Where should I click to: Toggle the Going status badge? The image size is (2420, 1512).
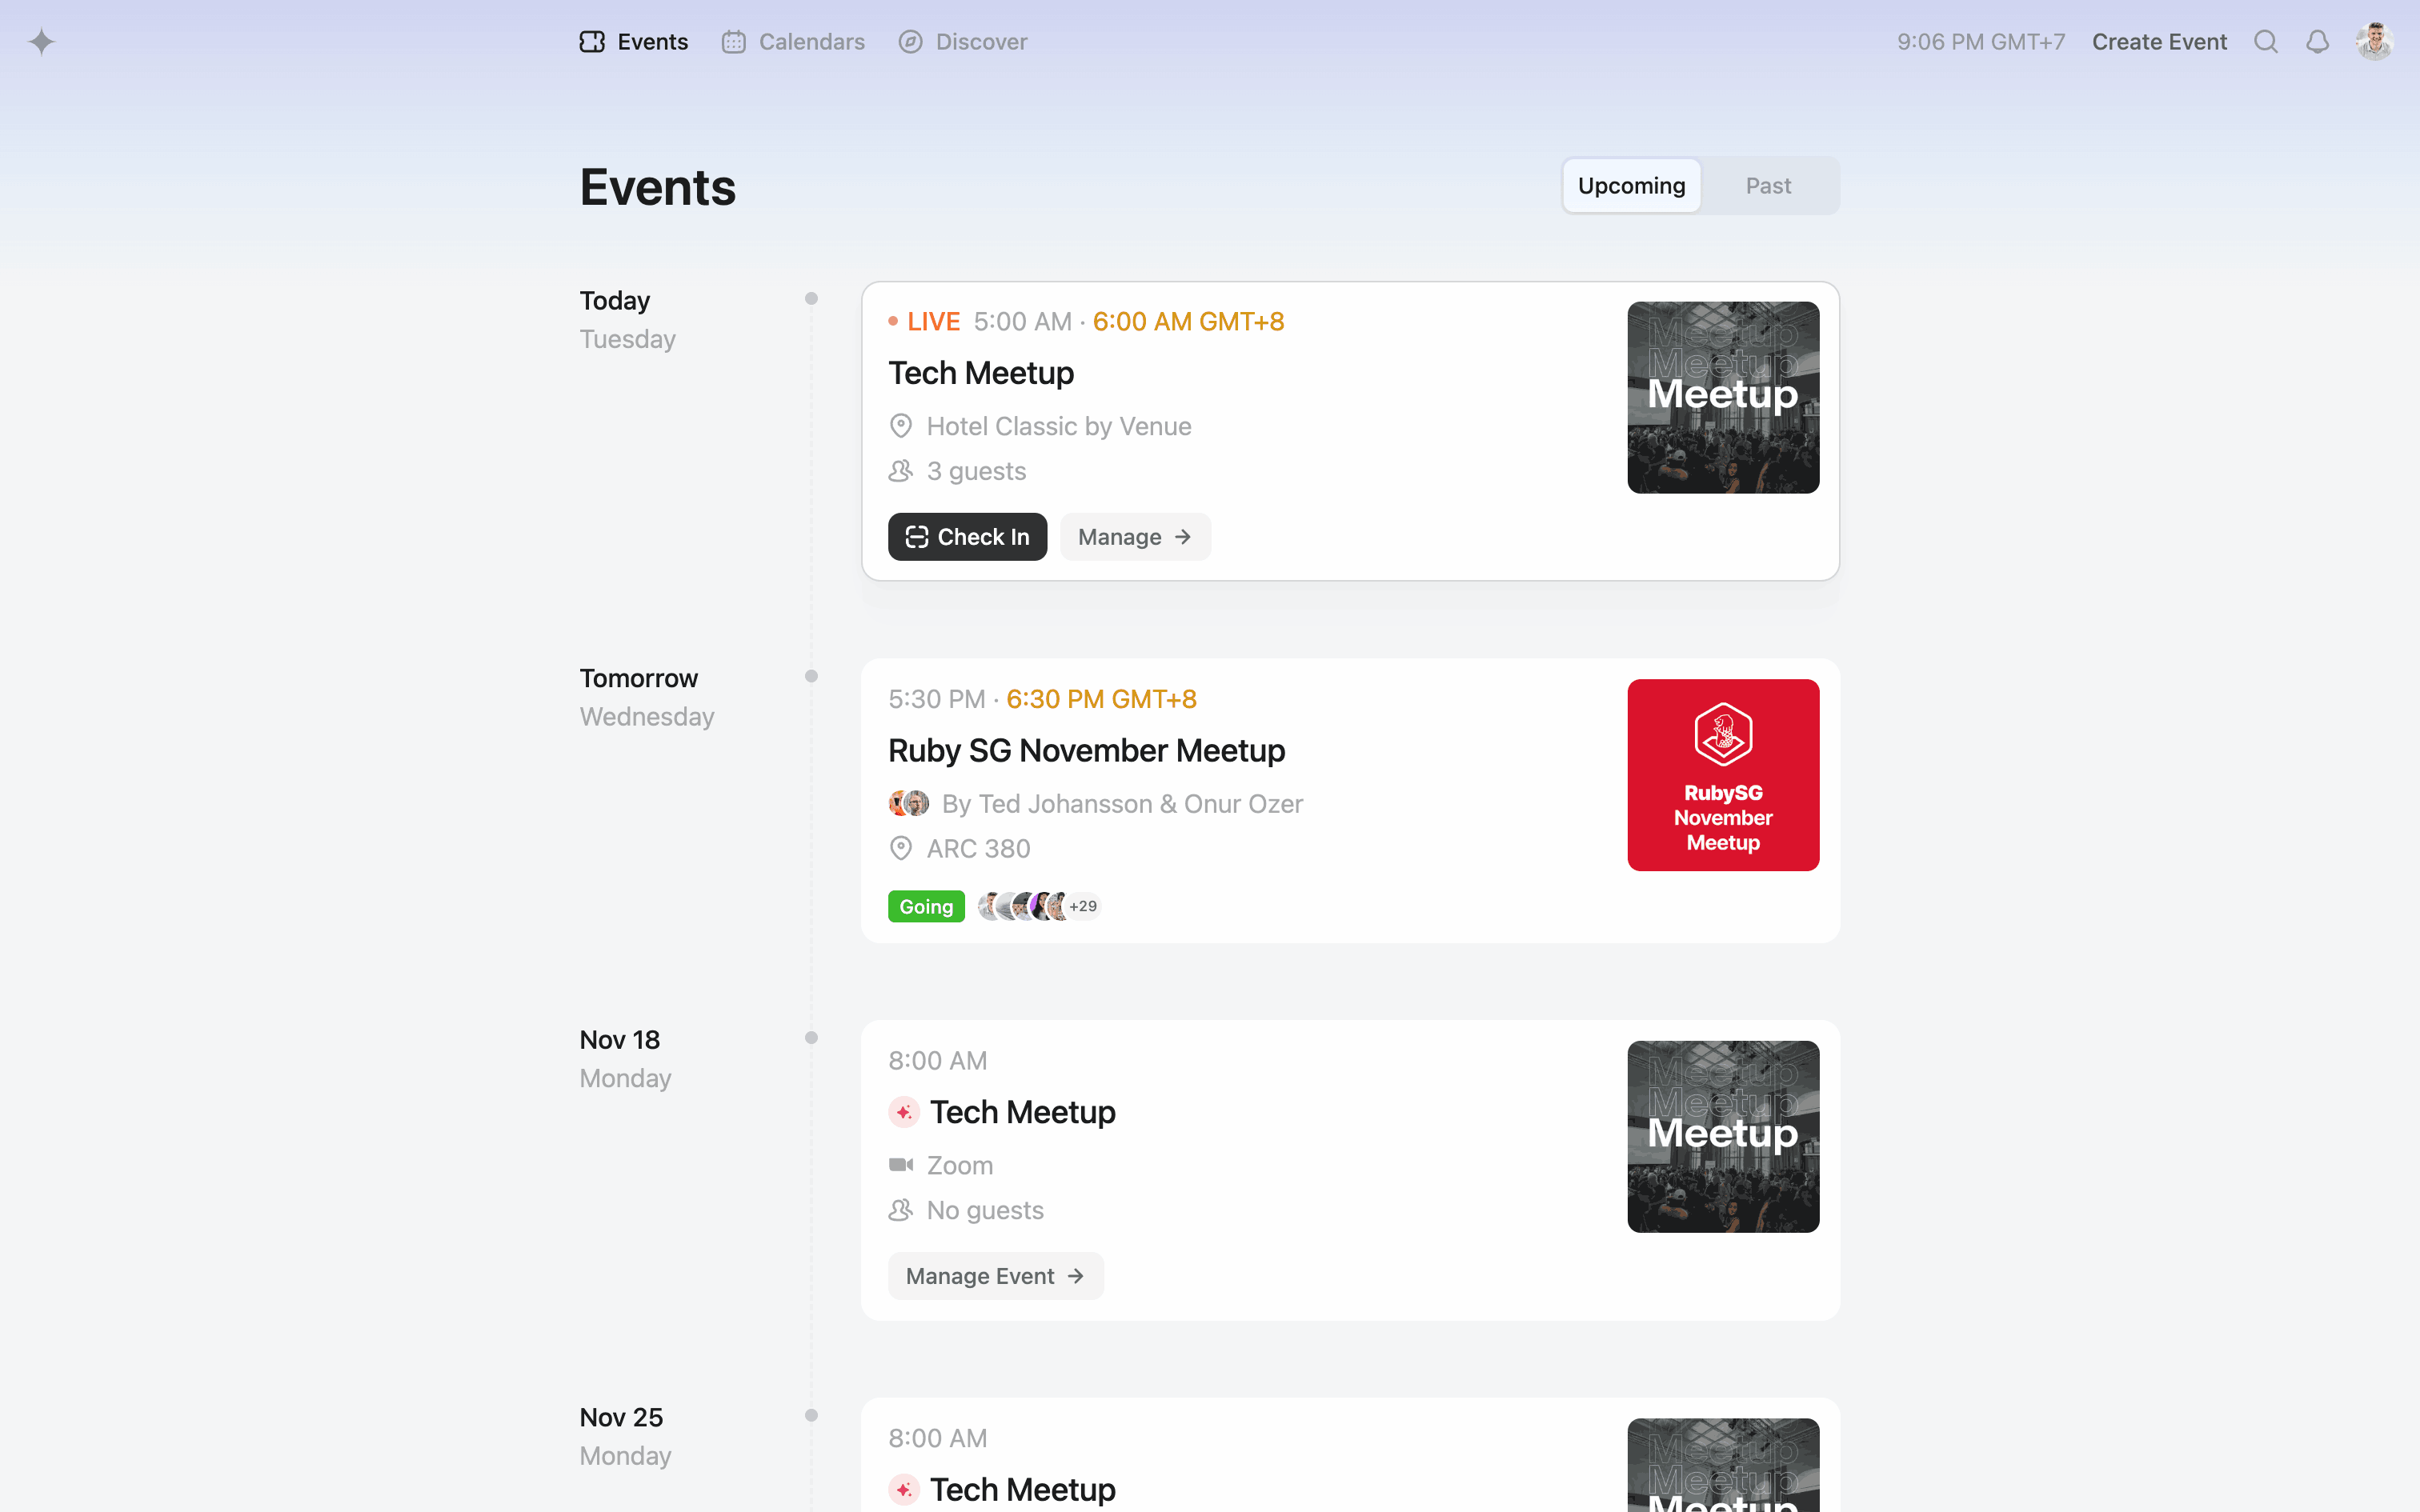[x=925, y=906]
